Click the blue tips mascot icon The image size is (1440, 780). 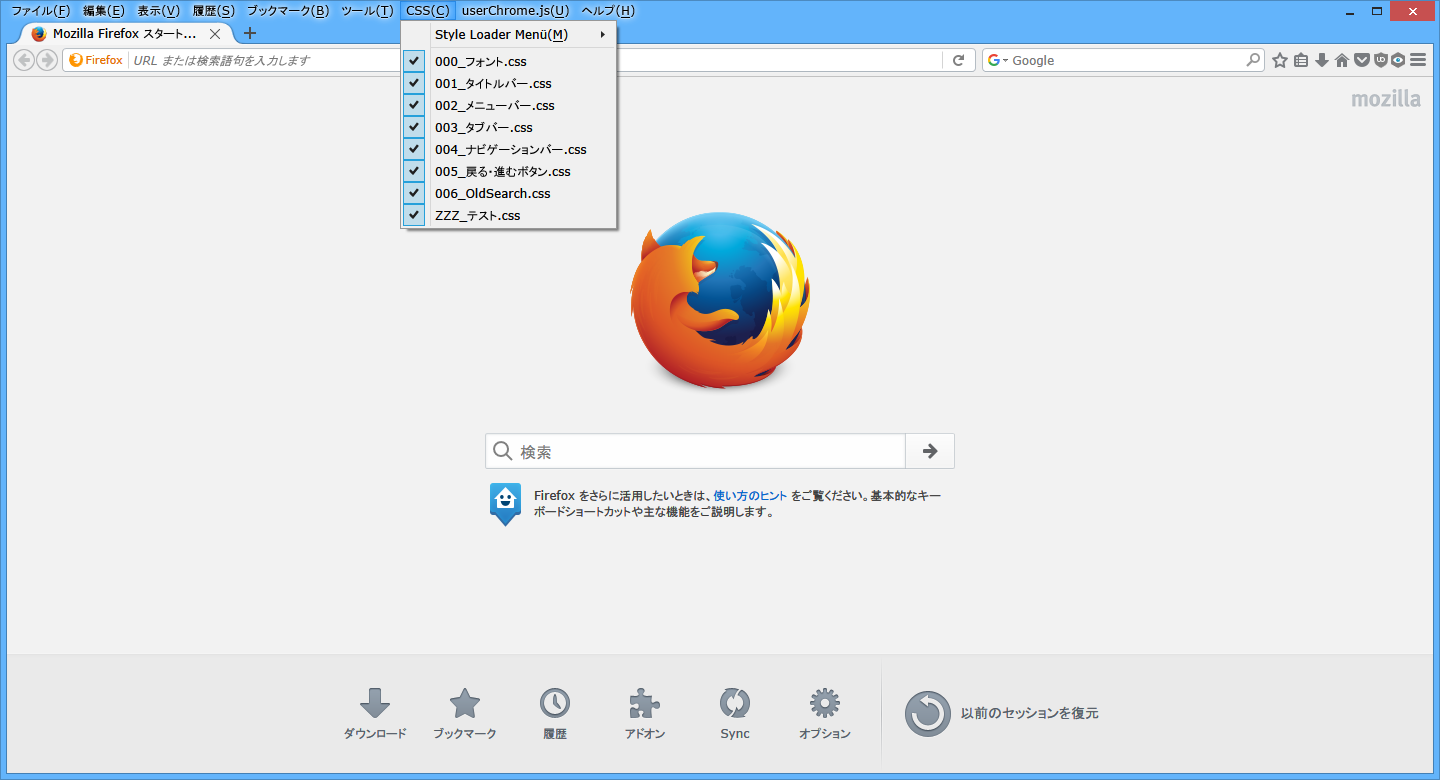coord(505,504)
